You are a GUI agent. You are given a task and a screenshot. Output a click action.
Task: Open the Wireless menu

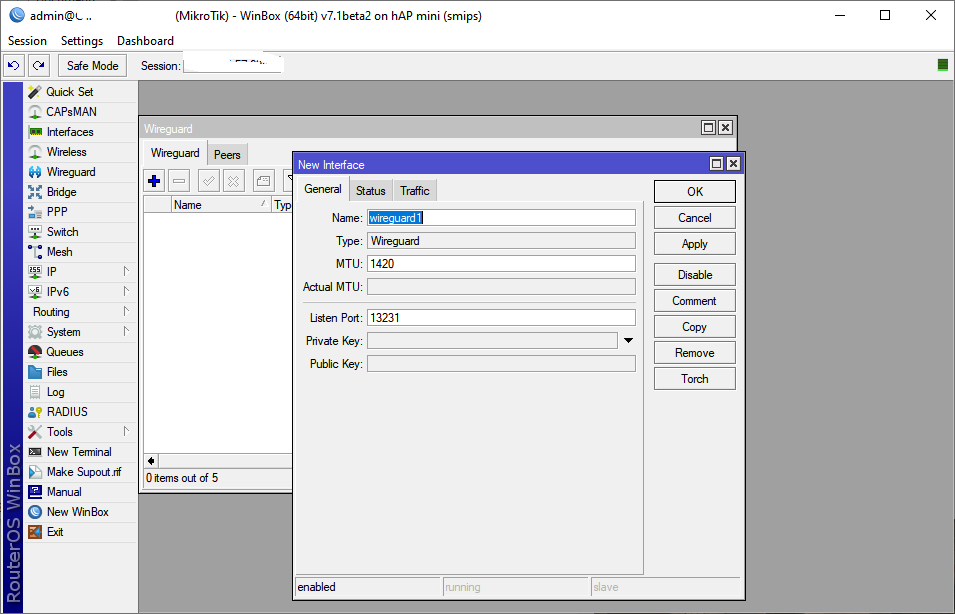coord(80,152)
